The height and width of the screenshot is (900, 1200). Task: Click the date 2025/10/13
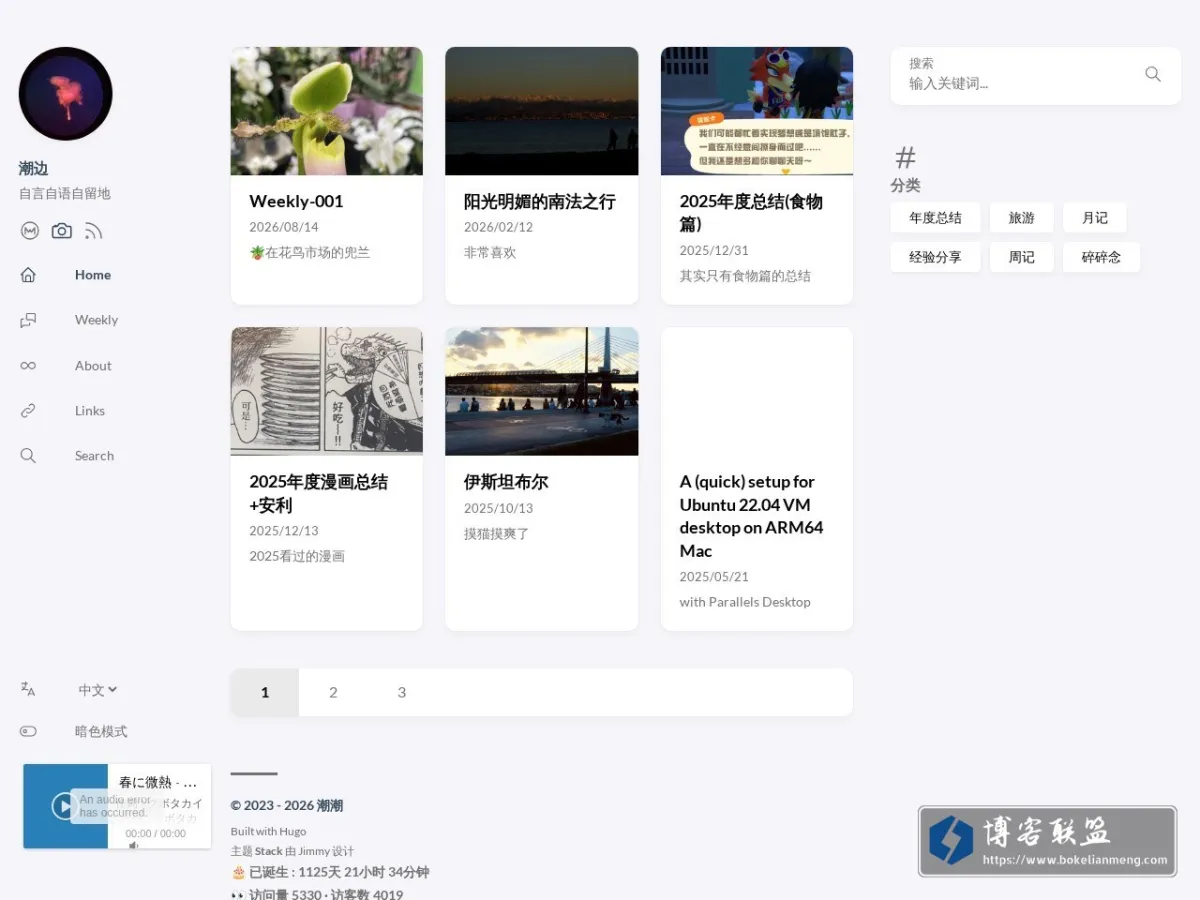tap(498, 508)
